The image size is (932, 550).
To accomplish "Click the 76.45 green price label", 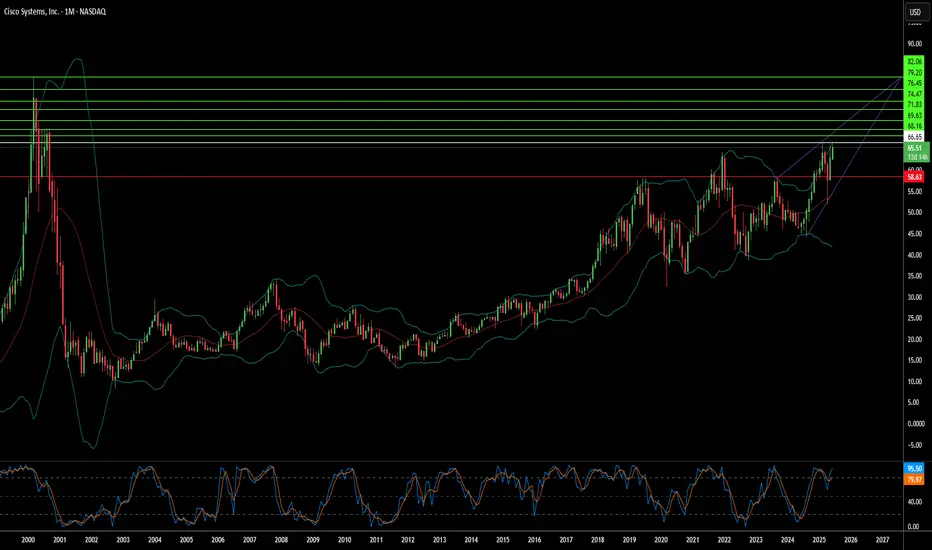I will tap(914, 83).
